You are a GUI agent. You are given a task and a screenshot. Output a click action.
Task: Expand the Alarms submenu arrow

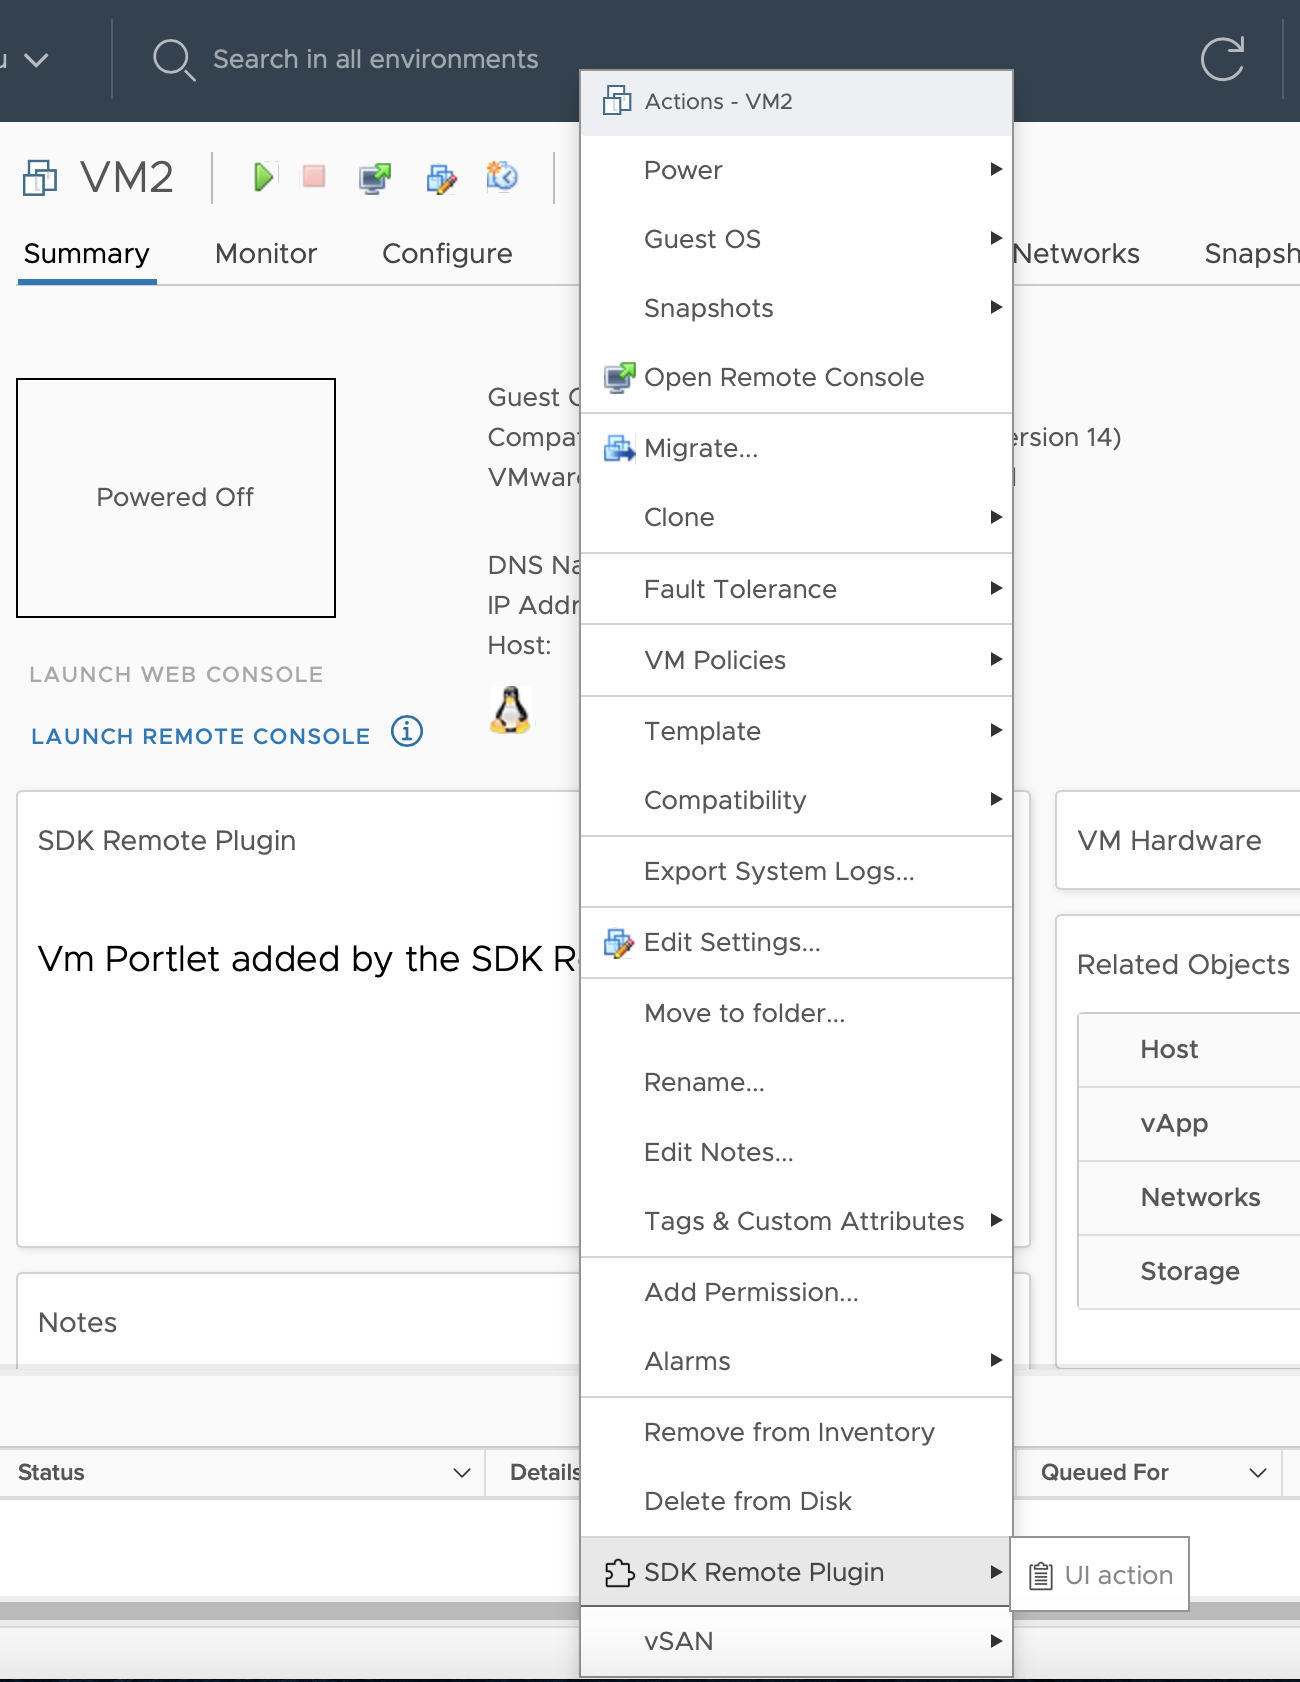[996, 1360]
